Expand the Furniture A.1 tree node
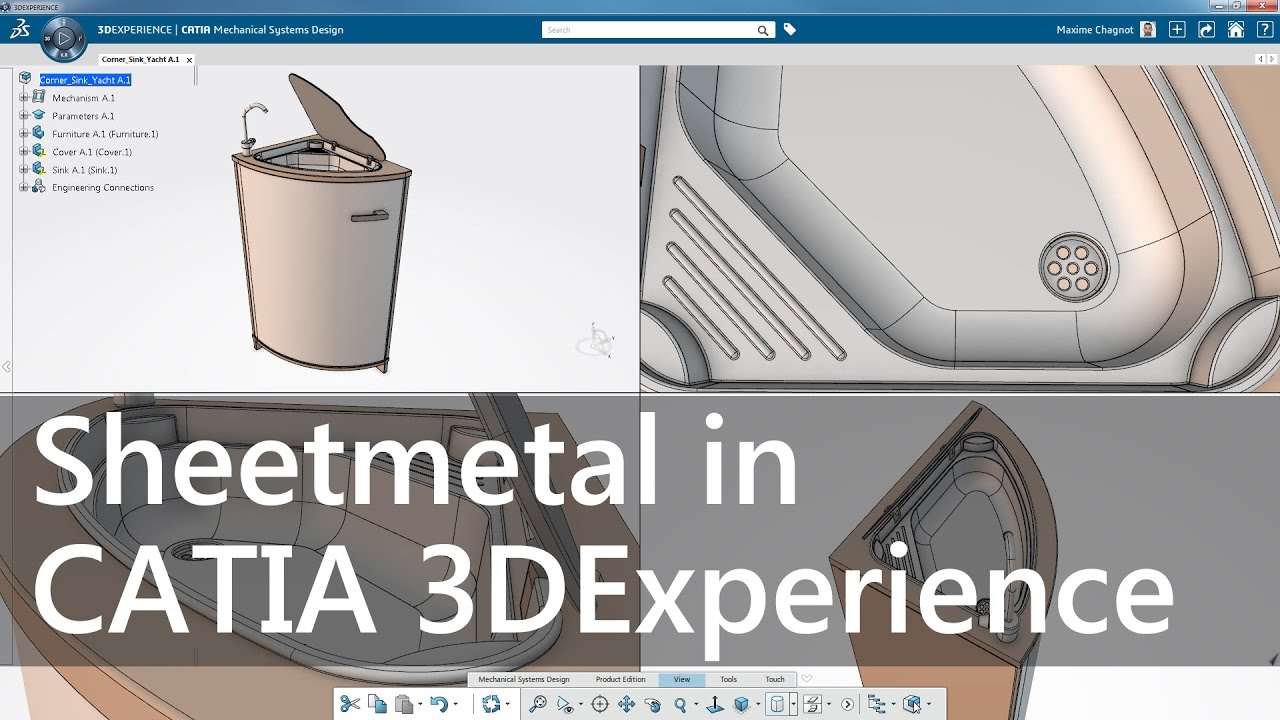The width and height of the screenshot is (1280, 720). coord(23,133)
